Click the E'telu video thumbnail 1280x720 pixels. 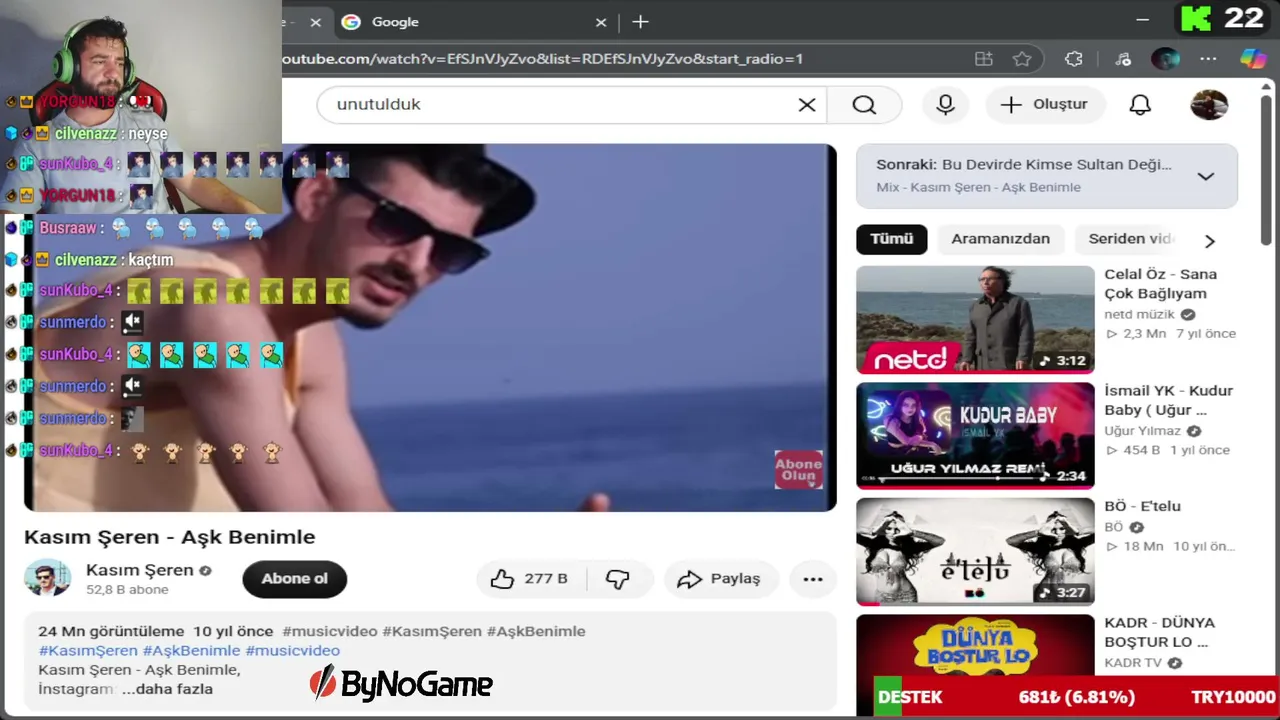pyautogui.click(x=975, y=552)
